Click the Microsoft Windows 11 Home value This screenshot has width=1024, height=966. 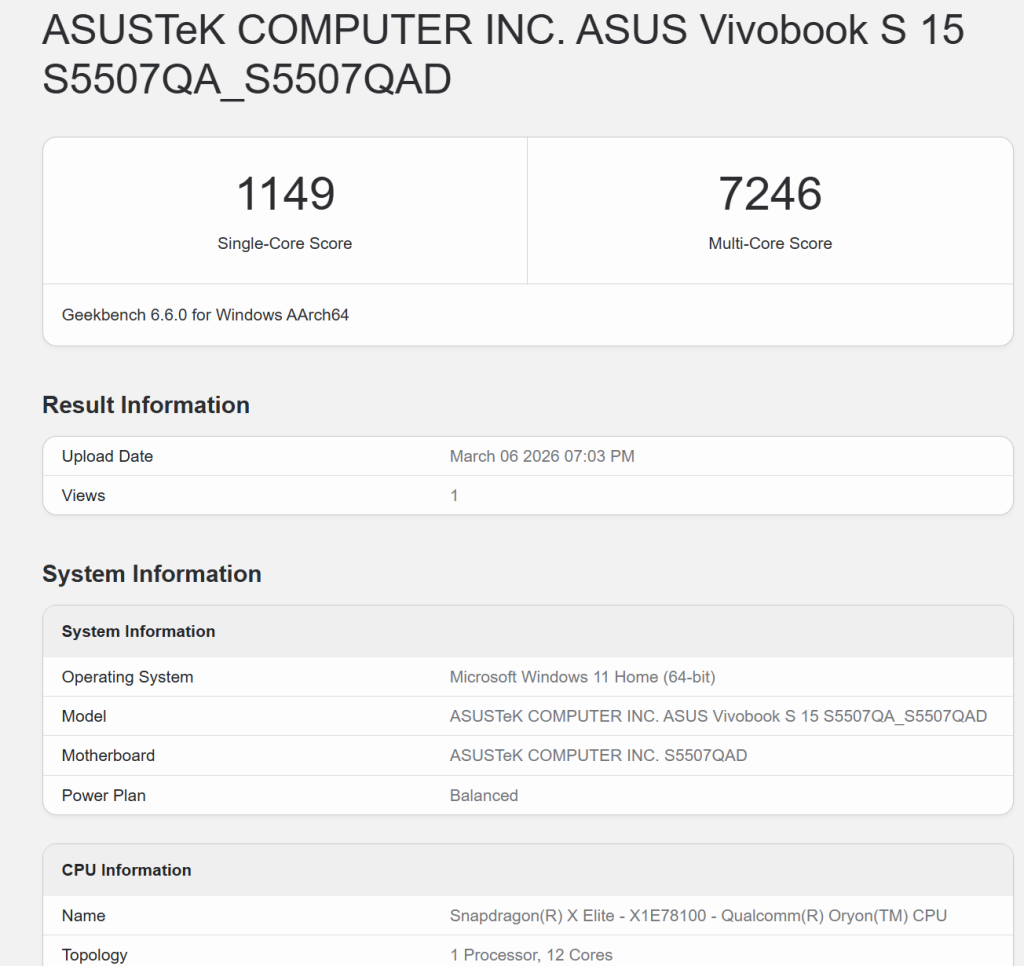(582, 677)
